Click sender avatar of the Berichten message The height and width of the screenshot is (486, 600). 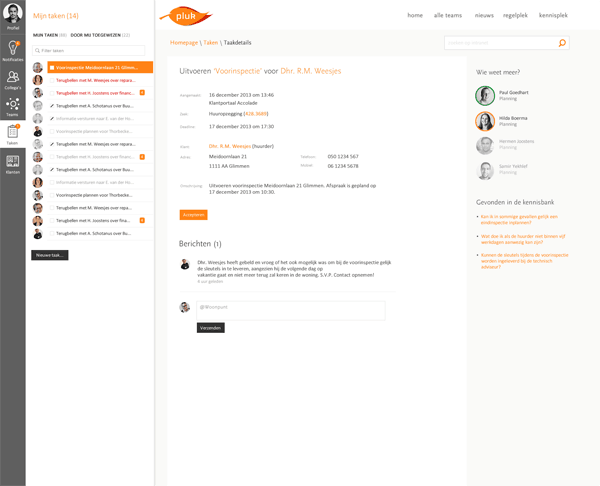pos(185,264)
